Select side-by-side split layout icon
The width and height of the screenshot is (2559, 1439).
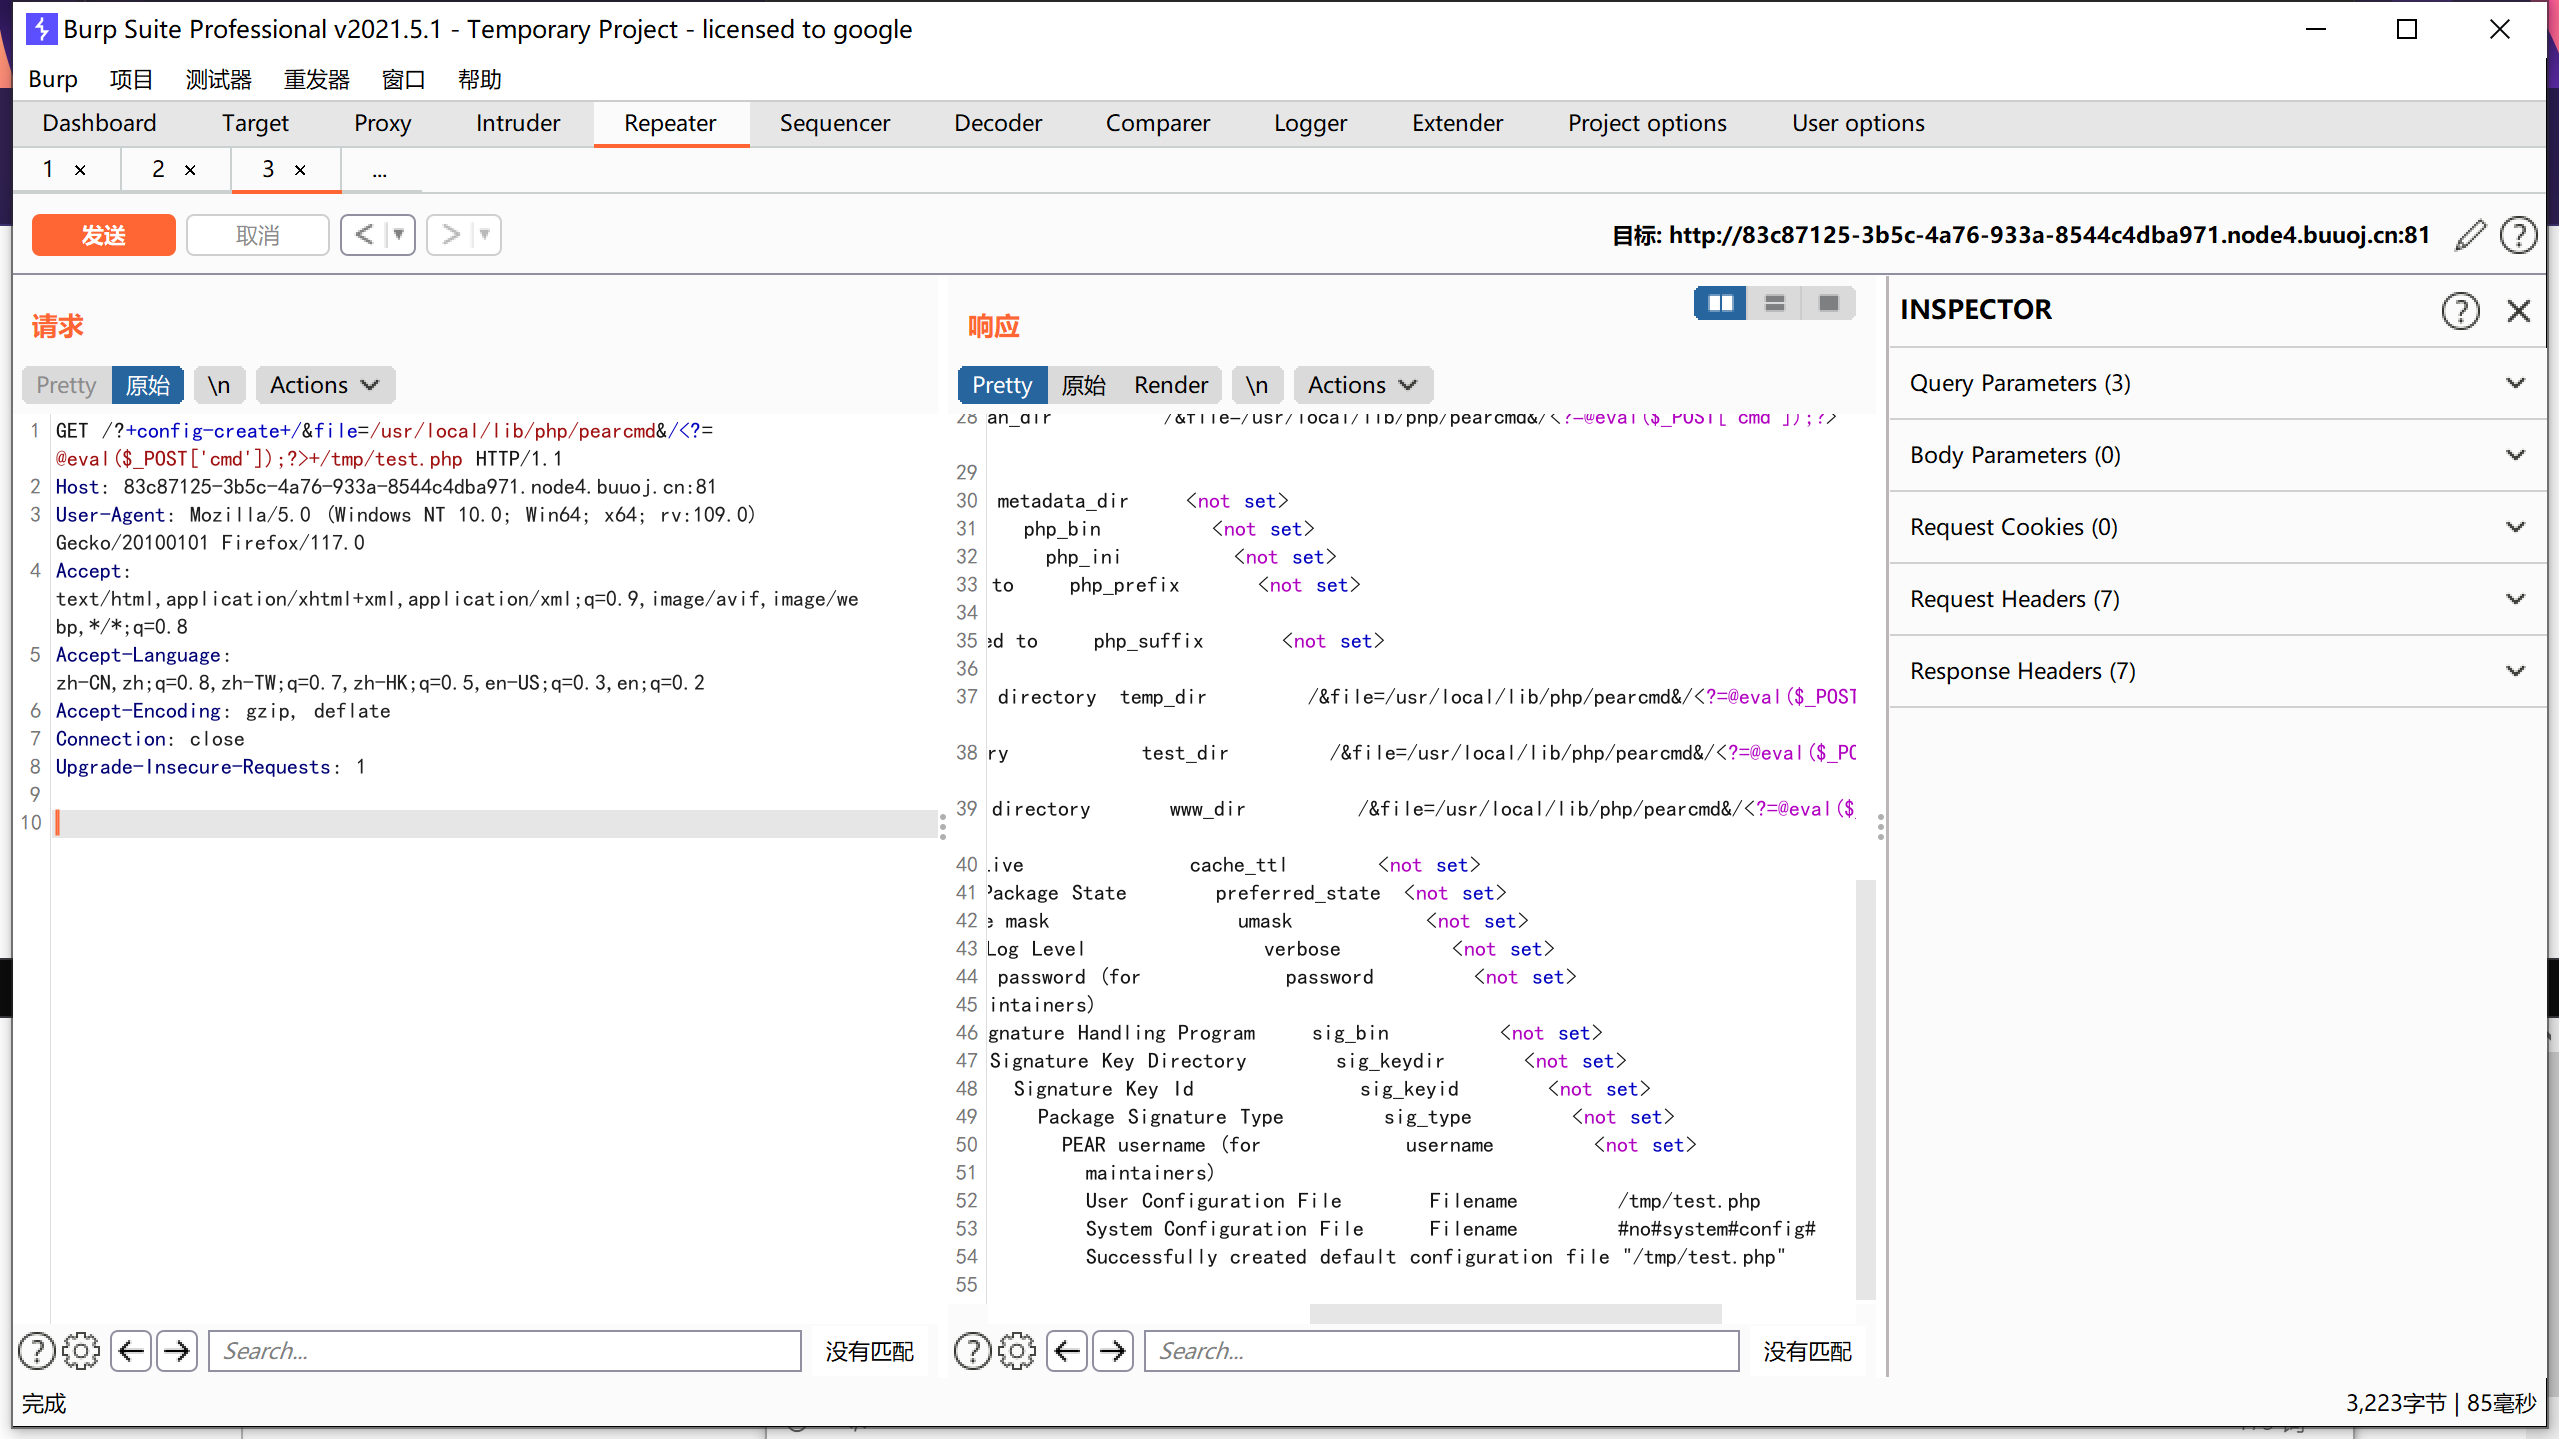[1721, 303]
